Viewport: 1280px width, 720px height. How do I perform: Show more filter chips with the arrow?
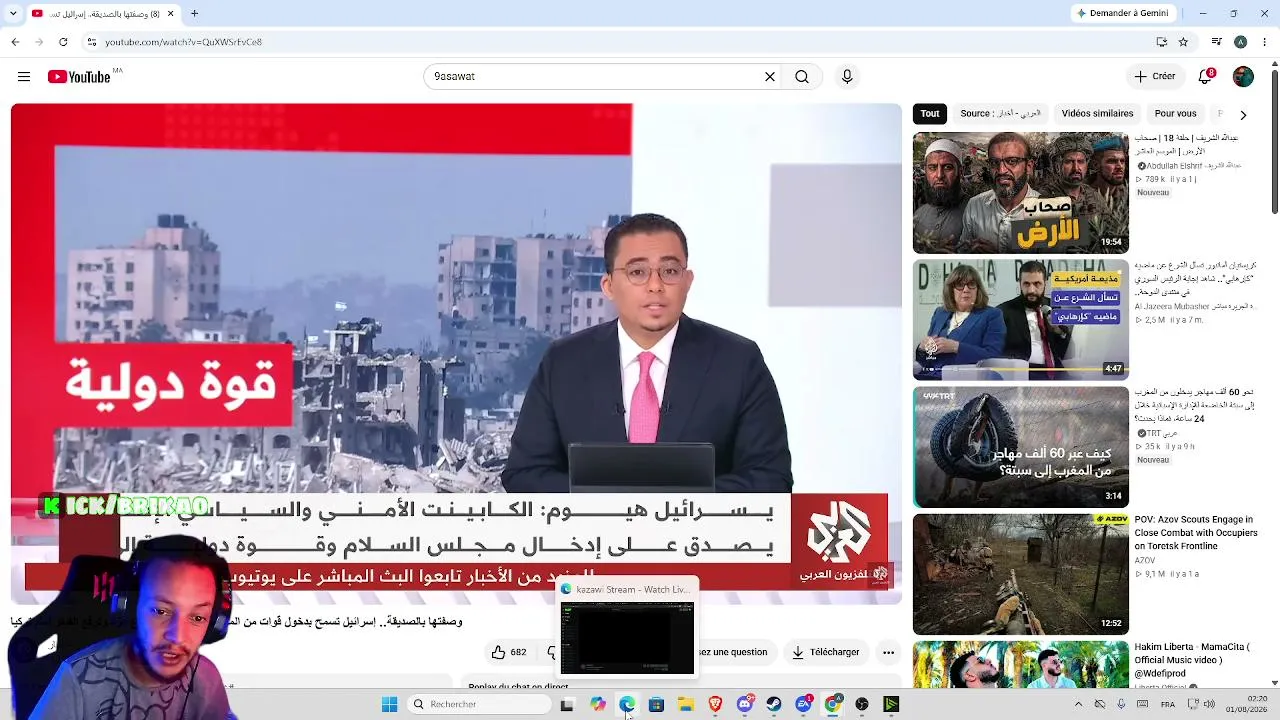tap(1243, 114)
